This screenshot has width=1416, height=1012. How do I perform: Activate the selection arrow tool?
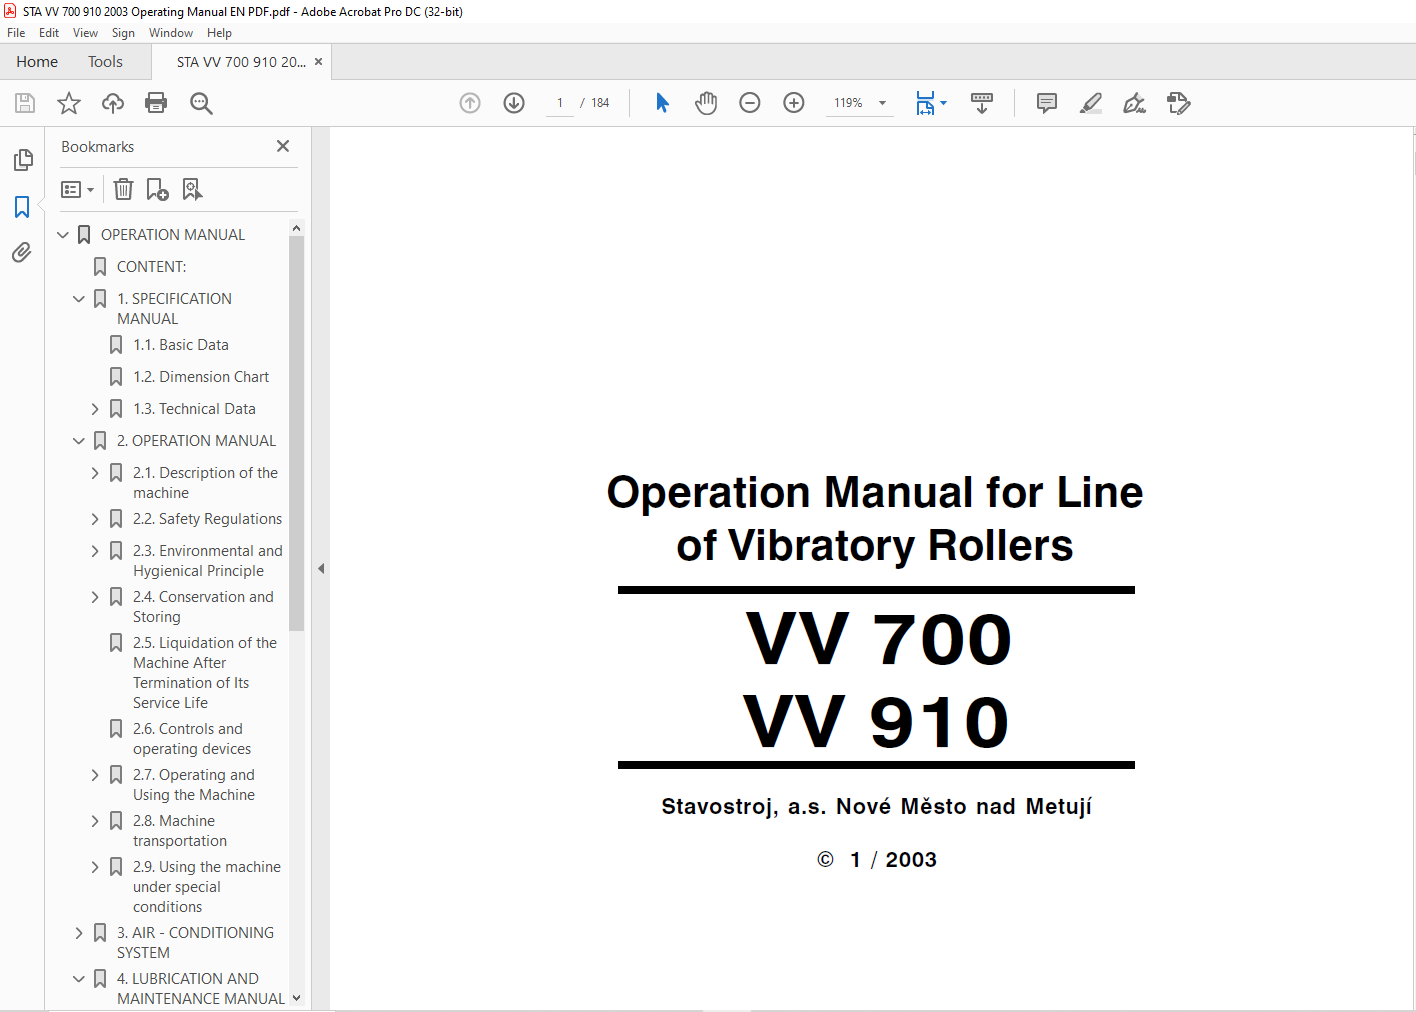(x=662, y=103)
